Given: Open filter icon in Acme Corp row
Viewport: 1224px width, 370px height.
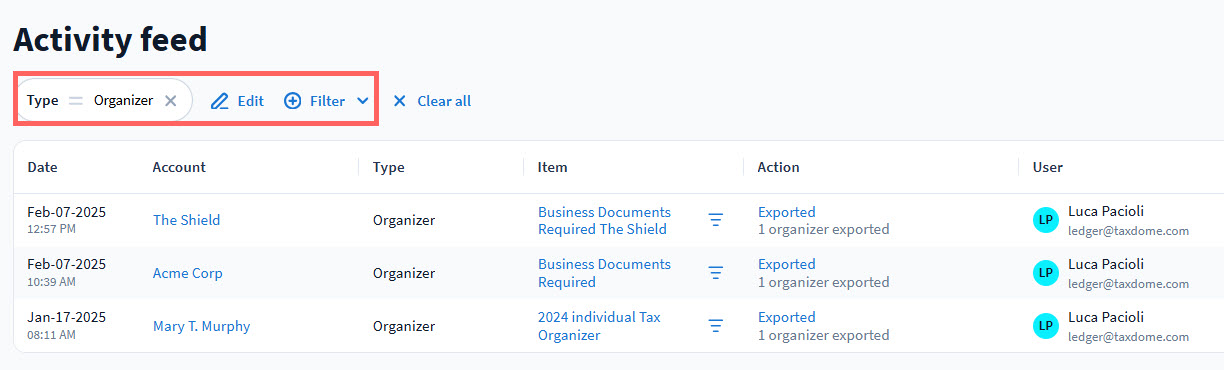Looking at the screenshot, I should pos(716,272).
